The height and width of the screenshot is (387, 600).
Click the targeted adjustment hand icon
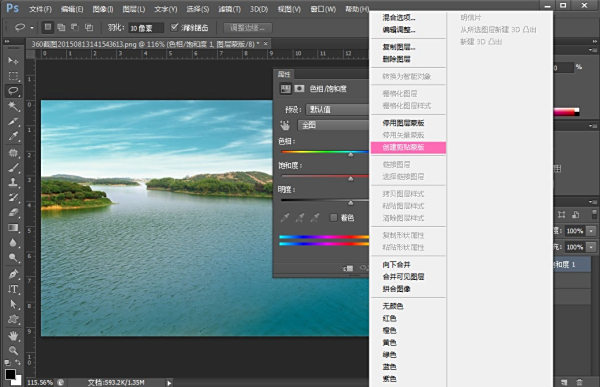[x=285, y=125]
